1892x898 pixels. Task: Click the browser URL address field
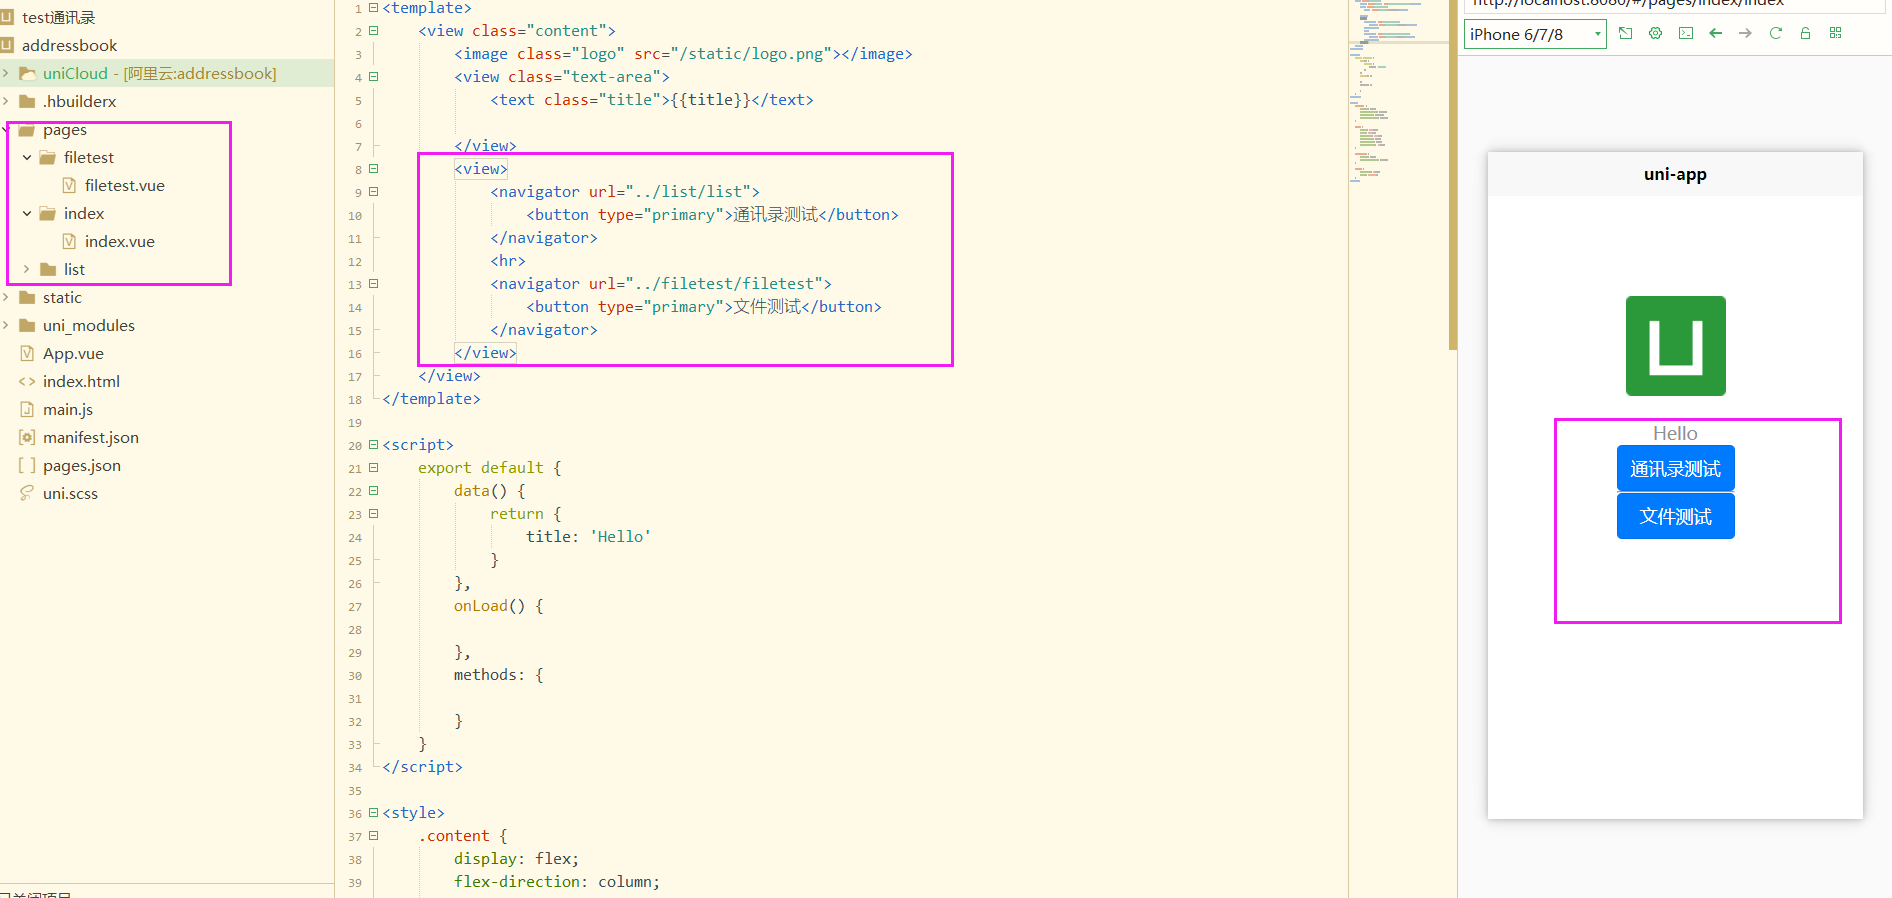point(1675,4)
